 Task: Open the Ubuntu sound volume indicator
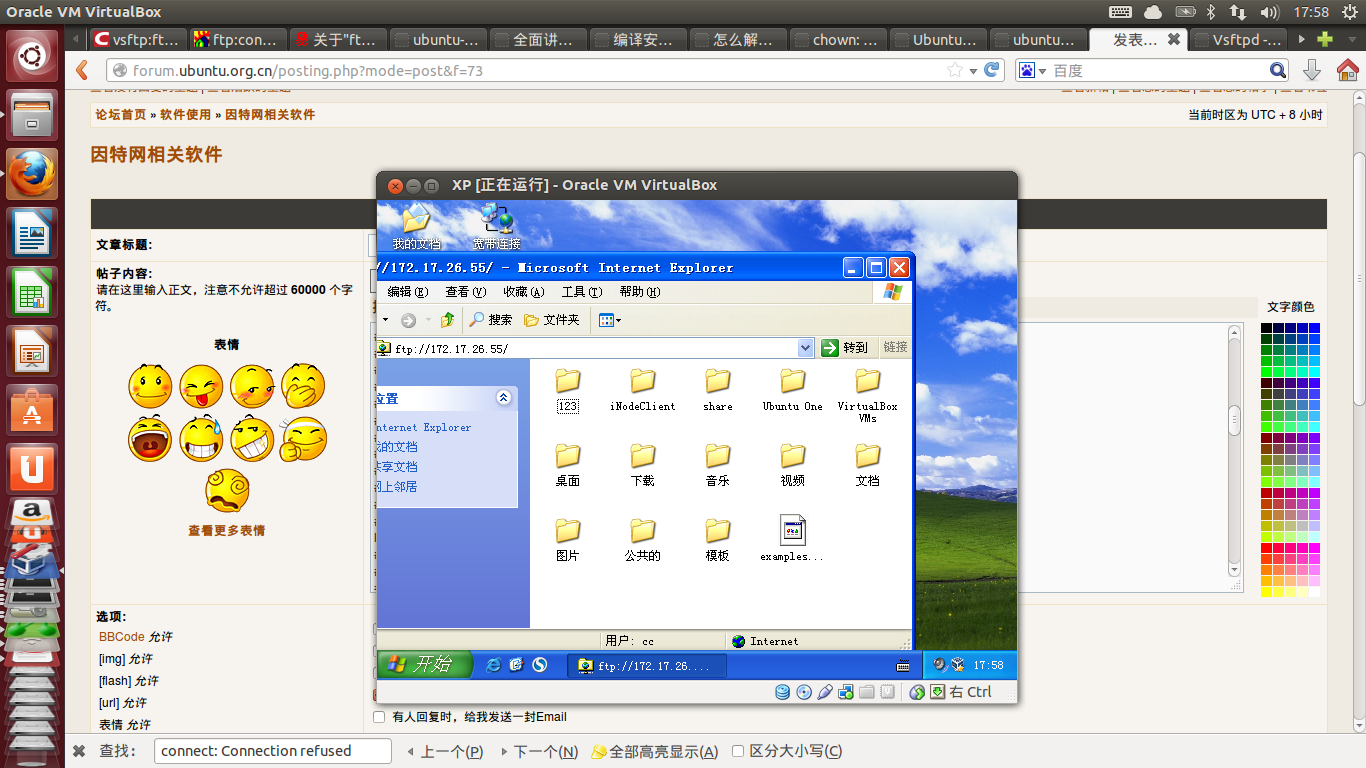1270,12
